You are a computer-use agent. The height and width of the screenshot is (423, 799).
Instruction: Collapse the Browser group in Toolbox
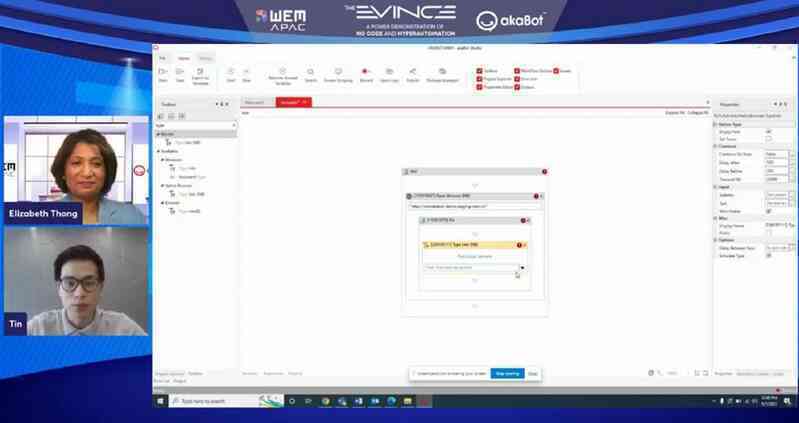[x=163, y=160]
